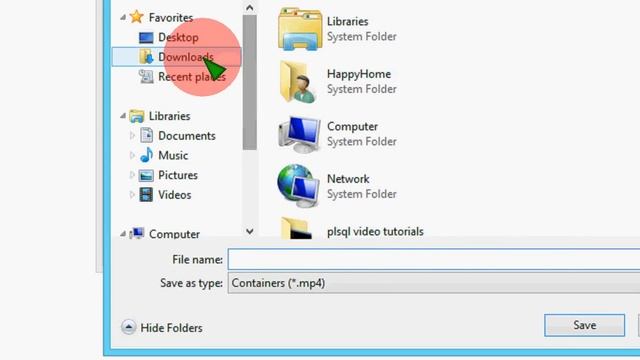The width and height of the screenshot is (640, 360).
Task: Select the Pictures library label
Action: (178, 175)
